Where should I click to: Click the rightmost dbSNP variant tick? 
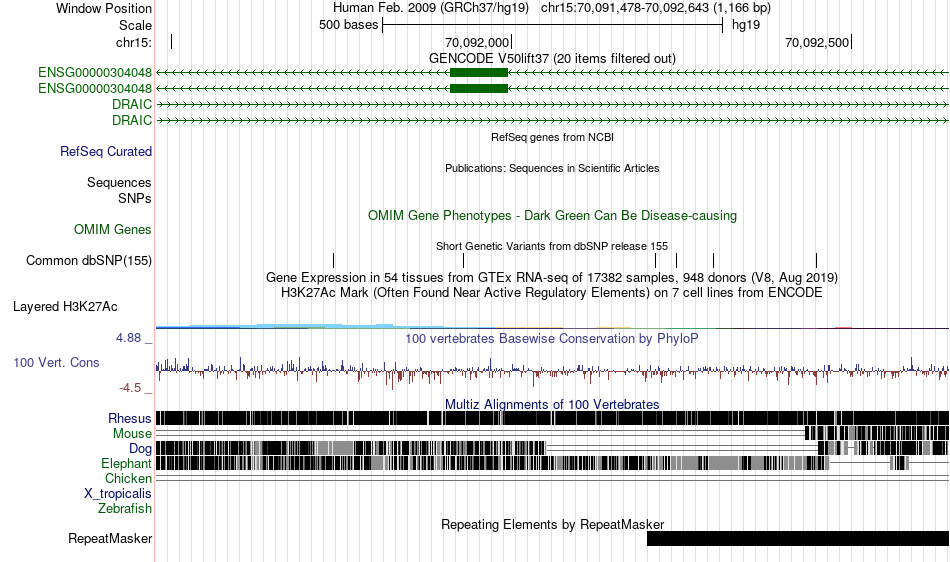coord(816,260)
